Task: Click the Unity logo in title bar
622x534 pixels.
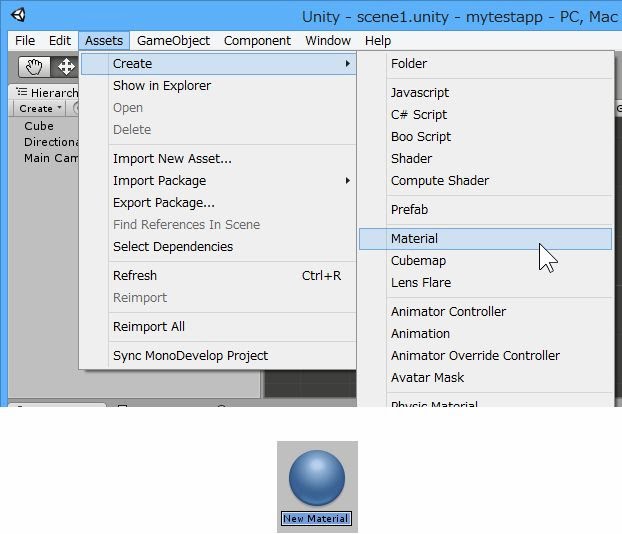Action: (19, 15)
